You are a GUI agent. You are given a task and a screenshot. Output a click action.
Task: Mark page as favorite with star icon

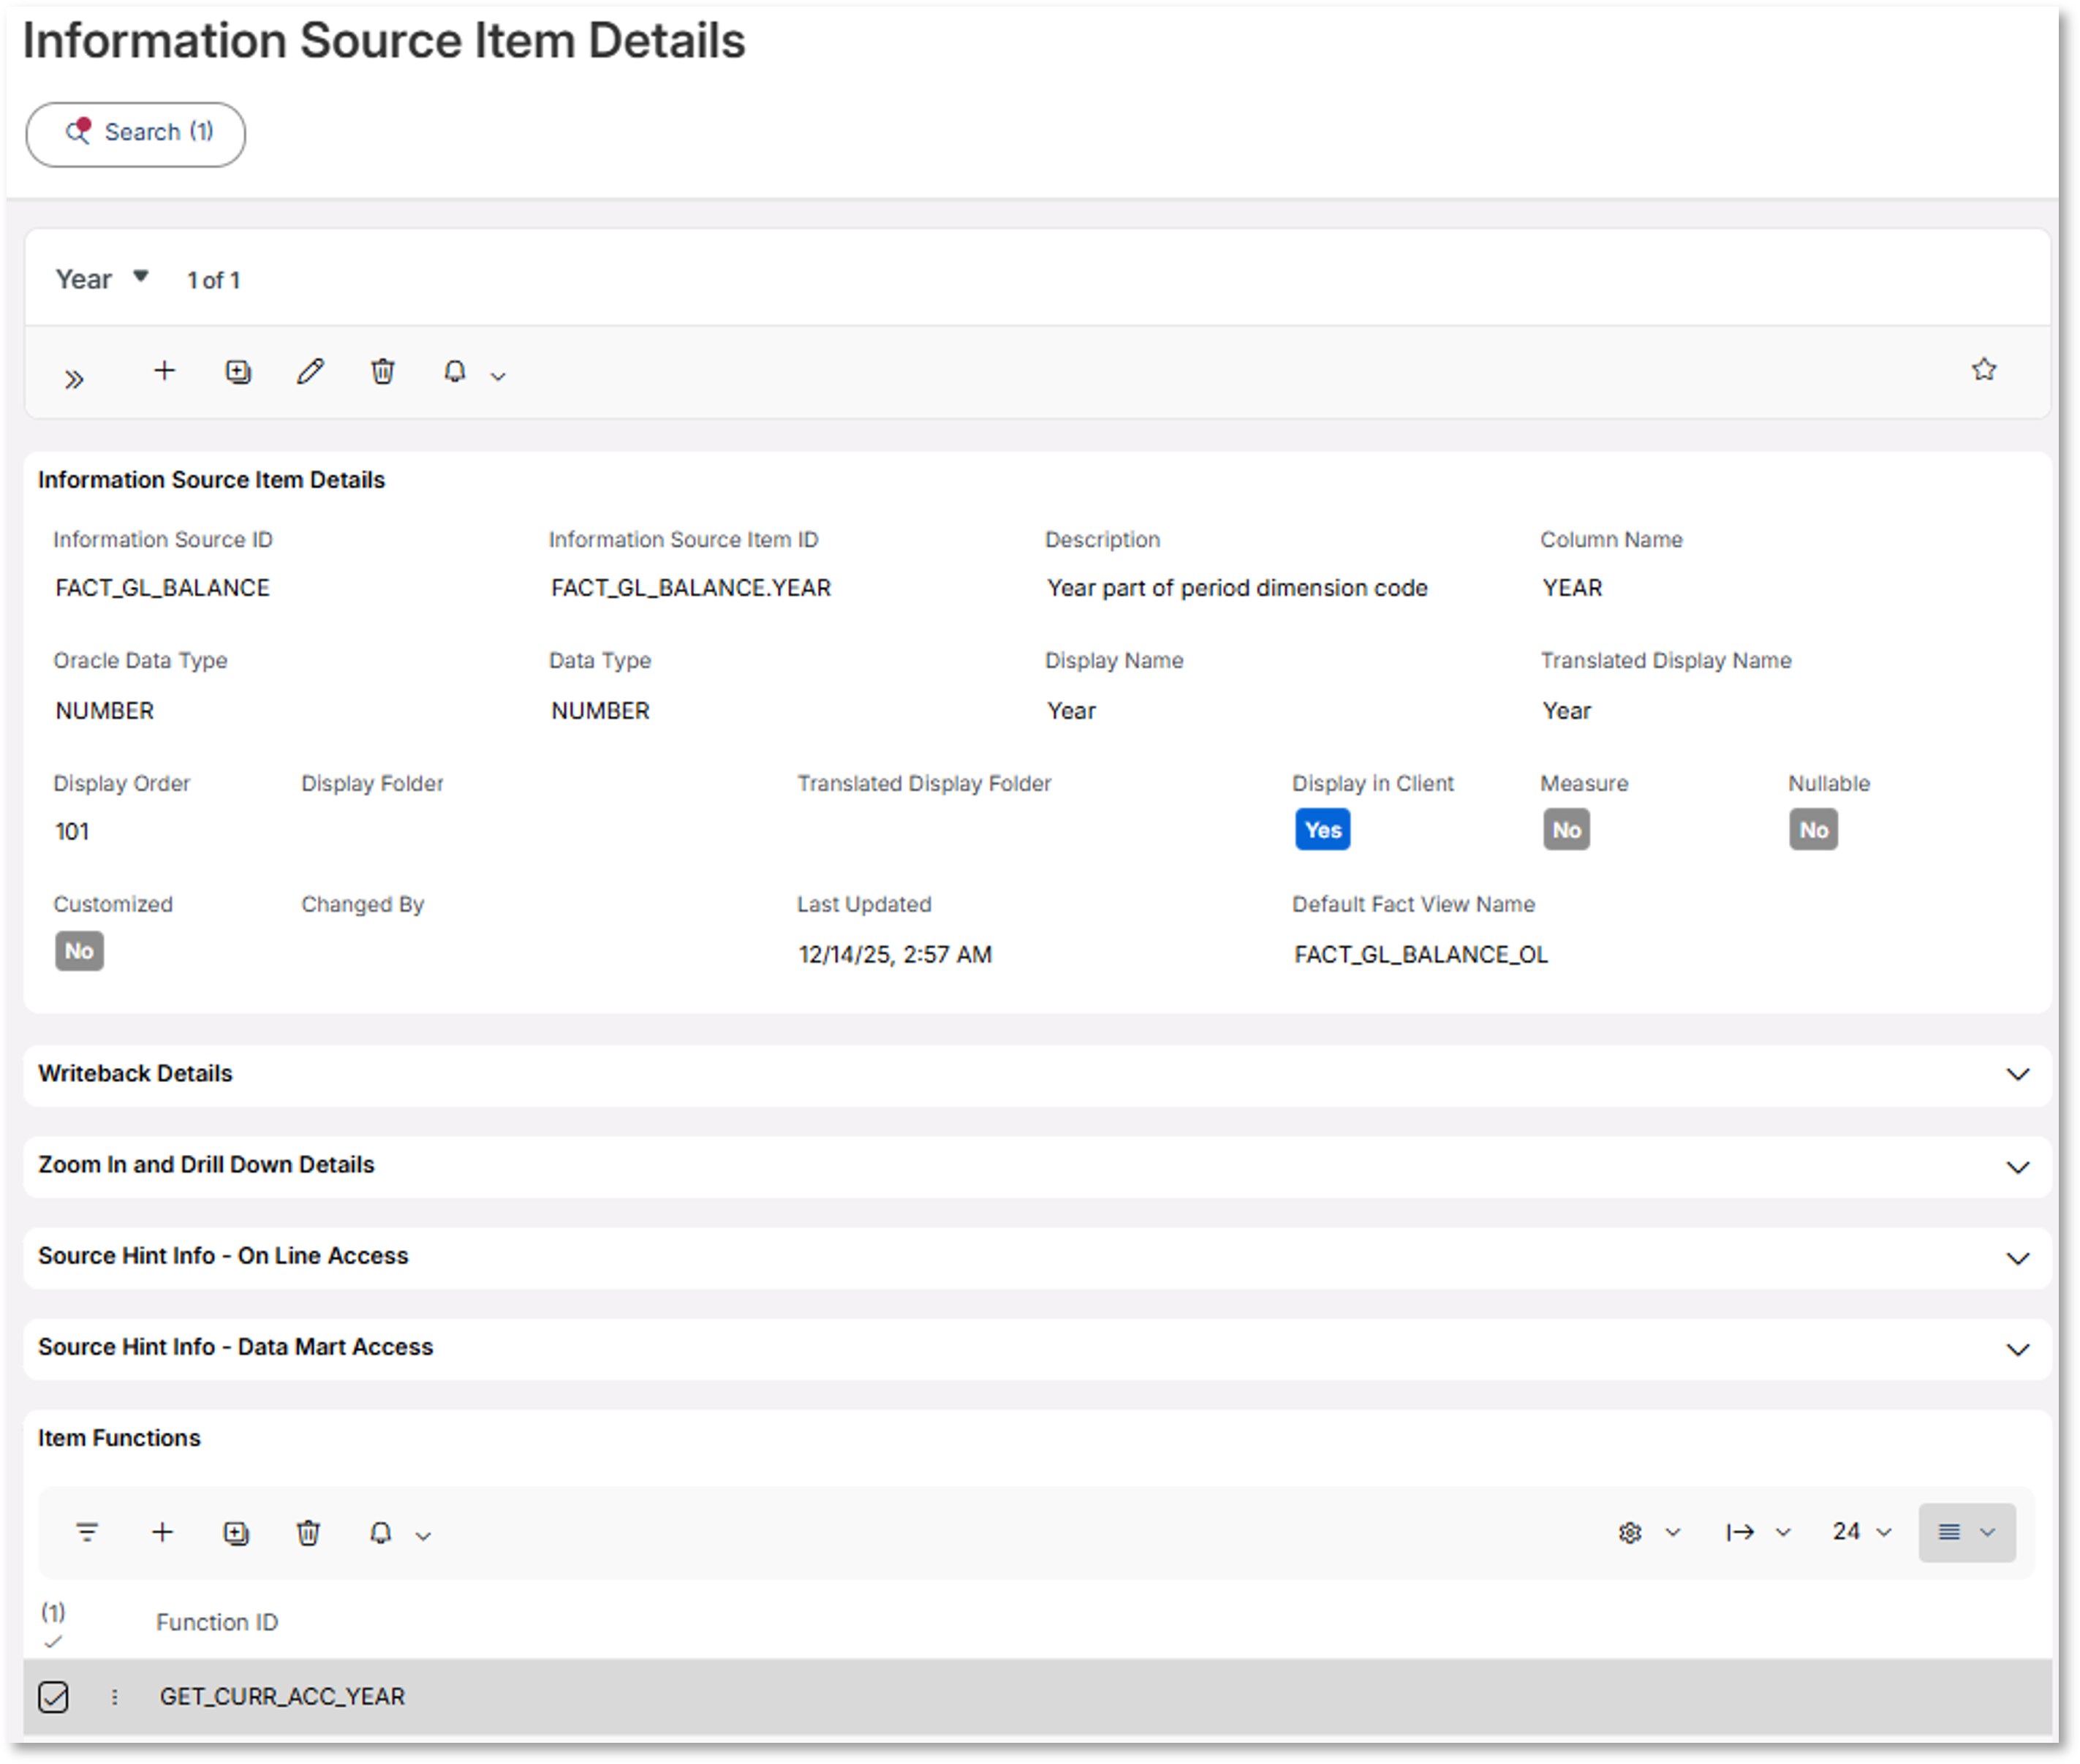coord(1984,369)
